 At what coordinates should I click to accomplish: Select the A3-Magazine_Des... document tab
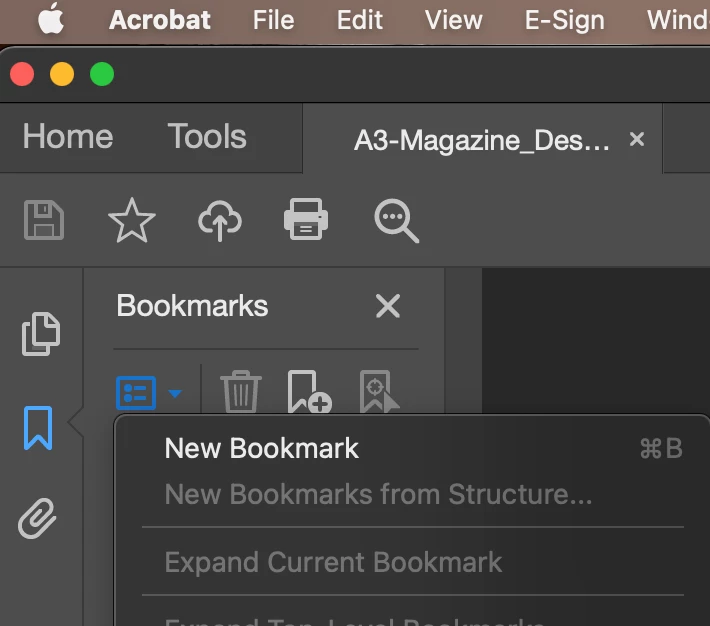482,139
